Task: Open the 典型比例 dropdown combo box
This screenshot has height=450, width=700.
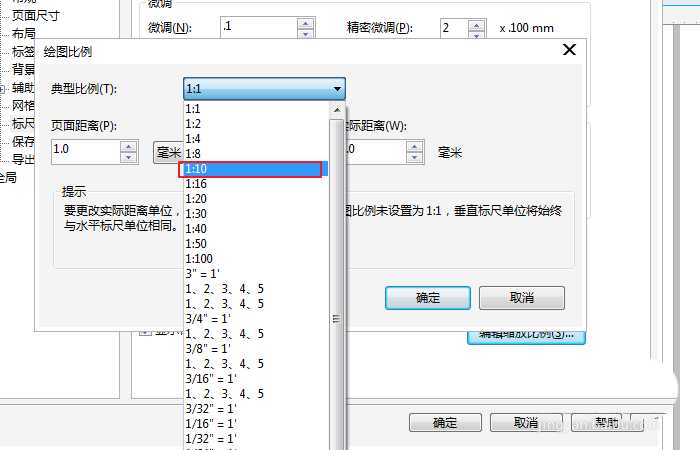Action: click(264, 89)
